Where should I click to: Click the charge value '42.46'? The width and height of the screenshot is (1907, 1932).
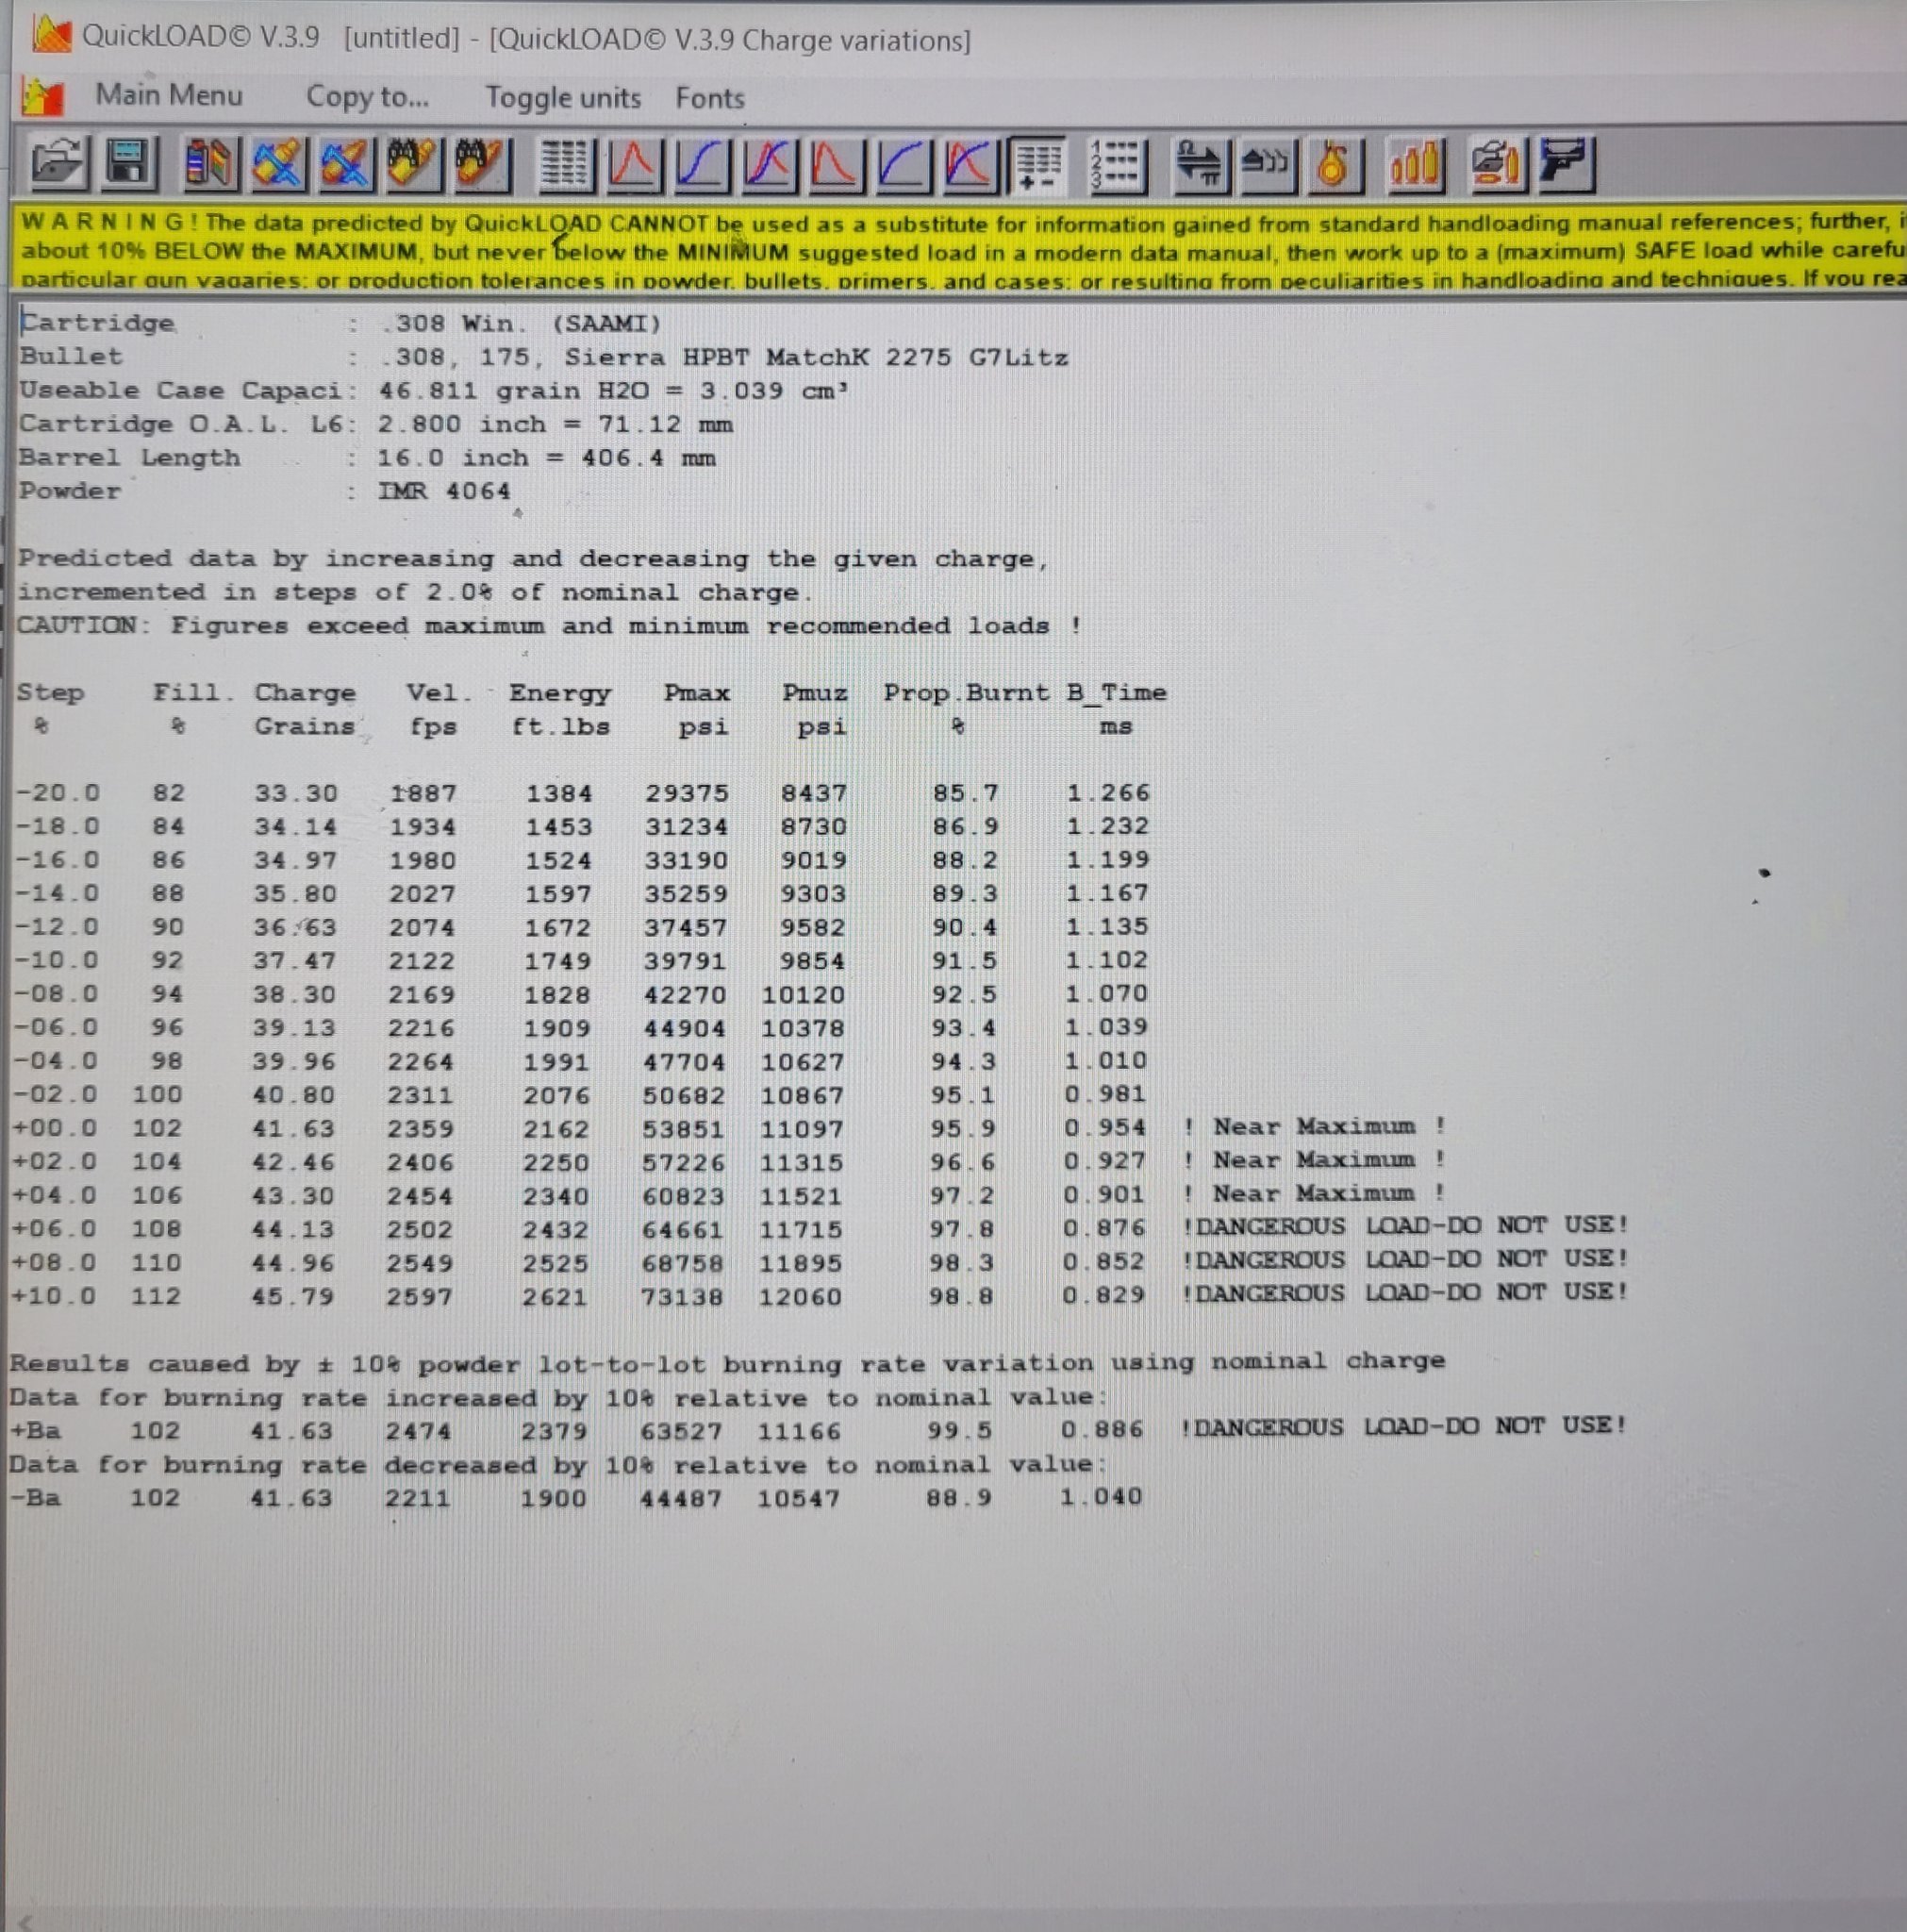tap(293, 1162)
